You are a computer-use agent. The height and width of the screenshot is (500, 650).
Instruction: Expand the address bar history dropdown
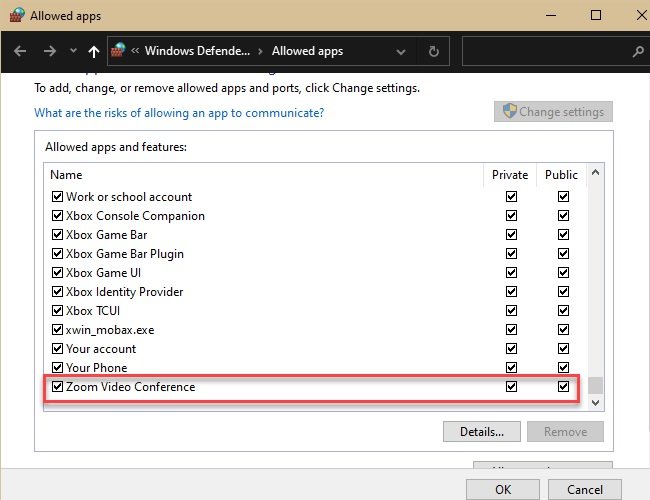[x=400, y=52]
